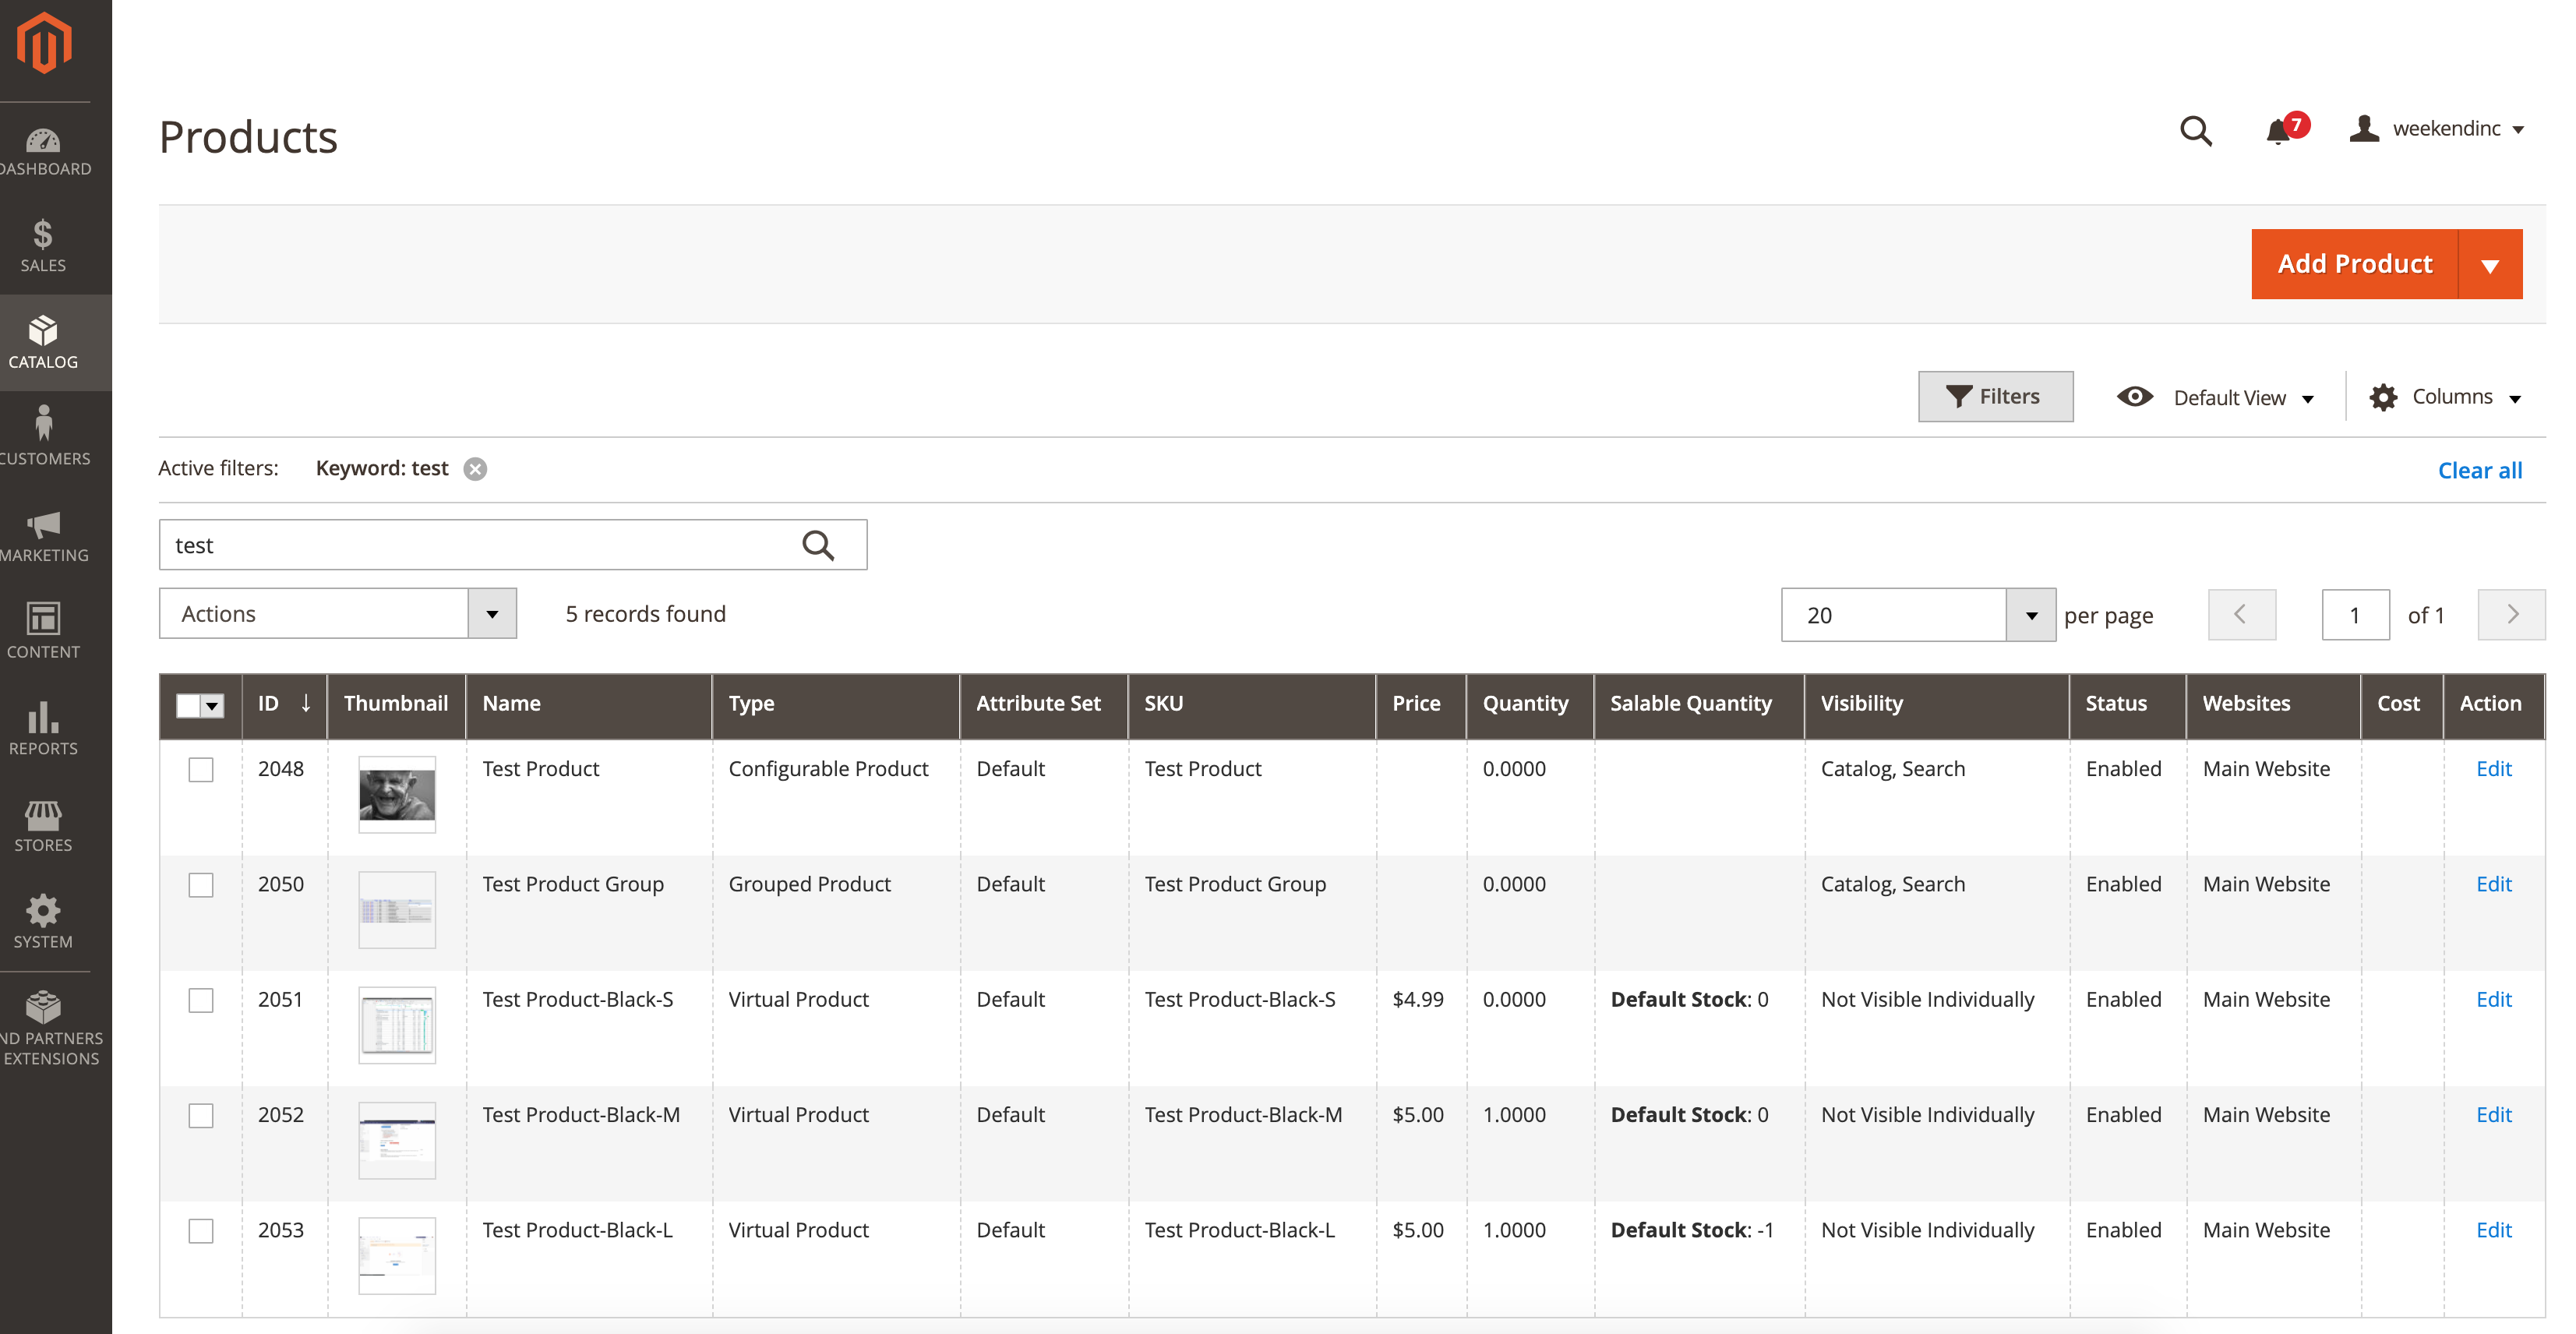
Task: Check the row checkbox for product 2048
Action: point(201,770)
